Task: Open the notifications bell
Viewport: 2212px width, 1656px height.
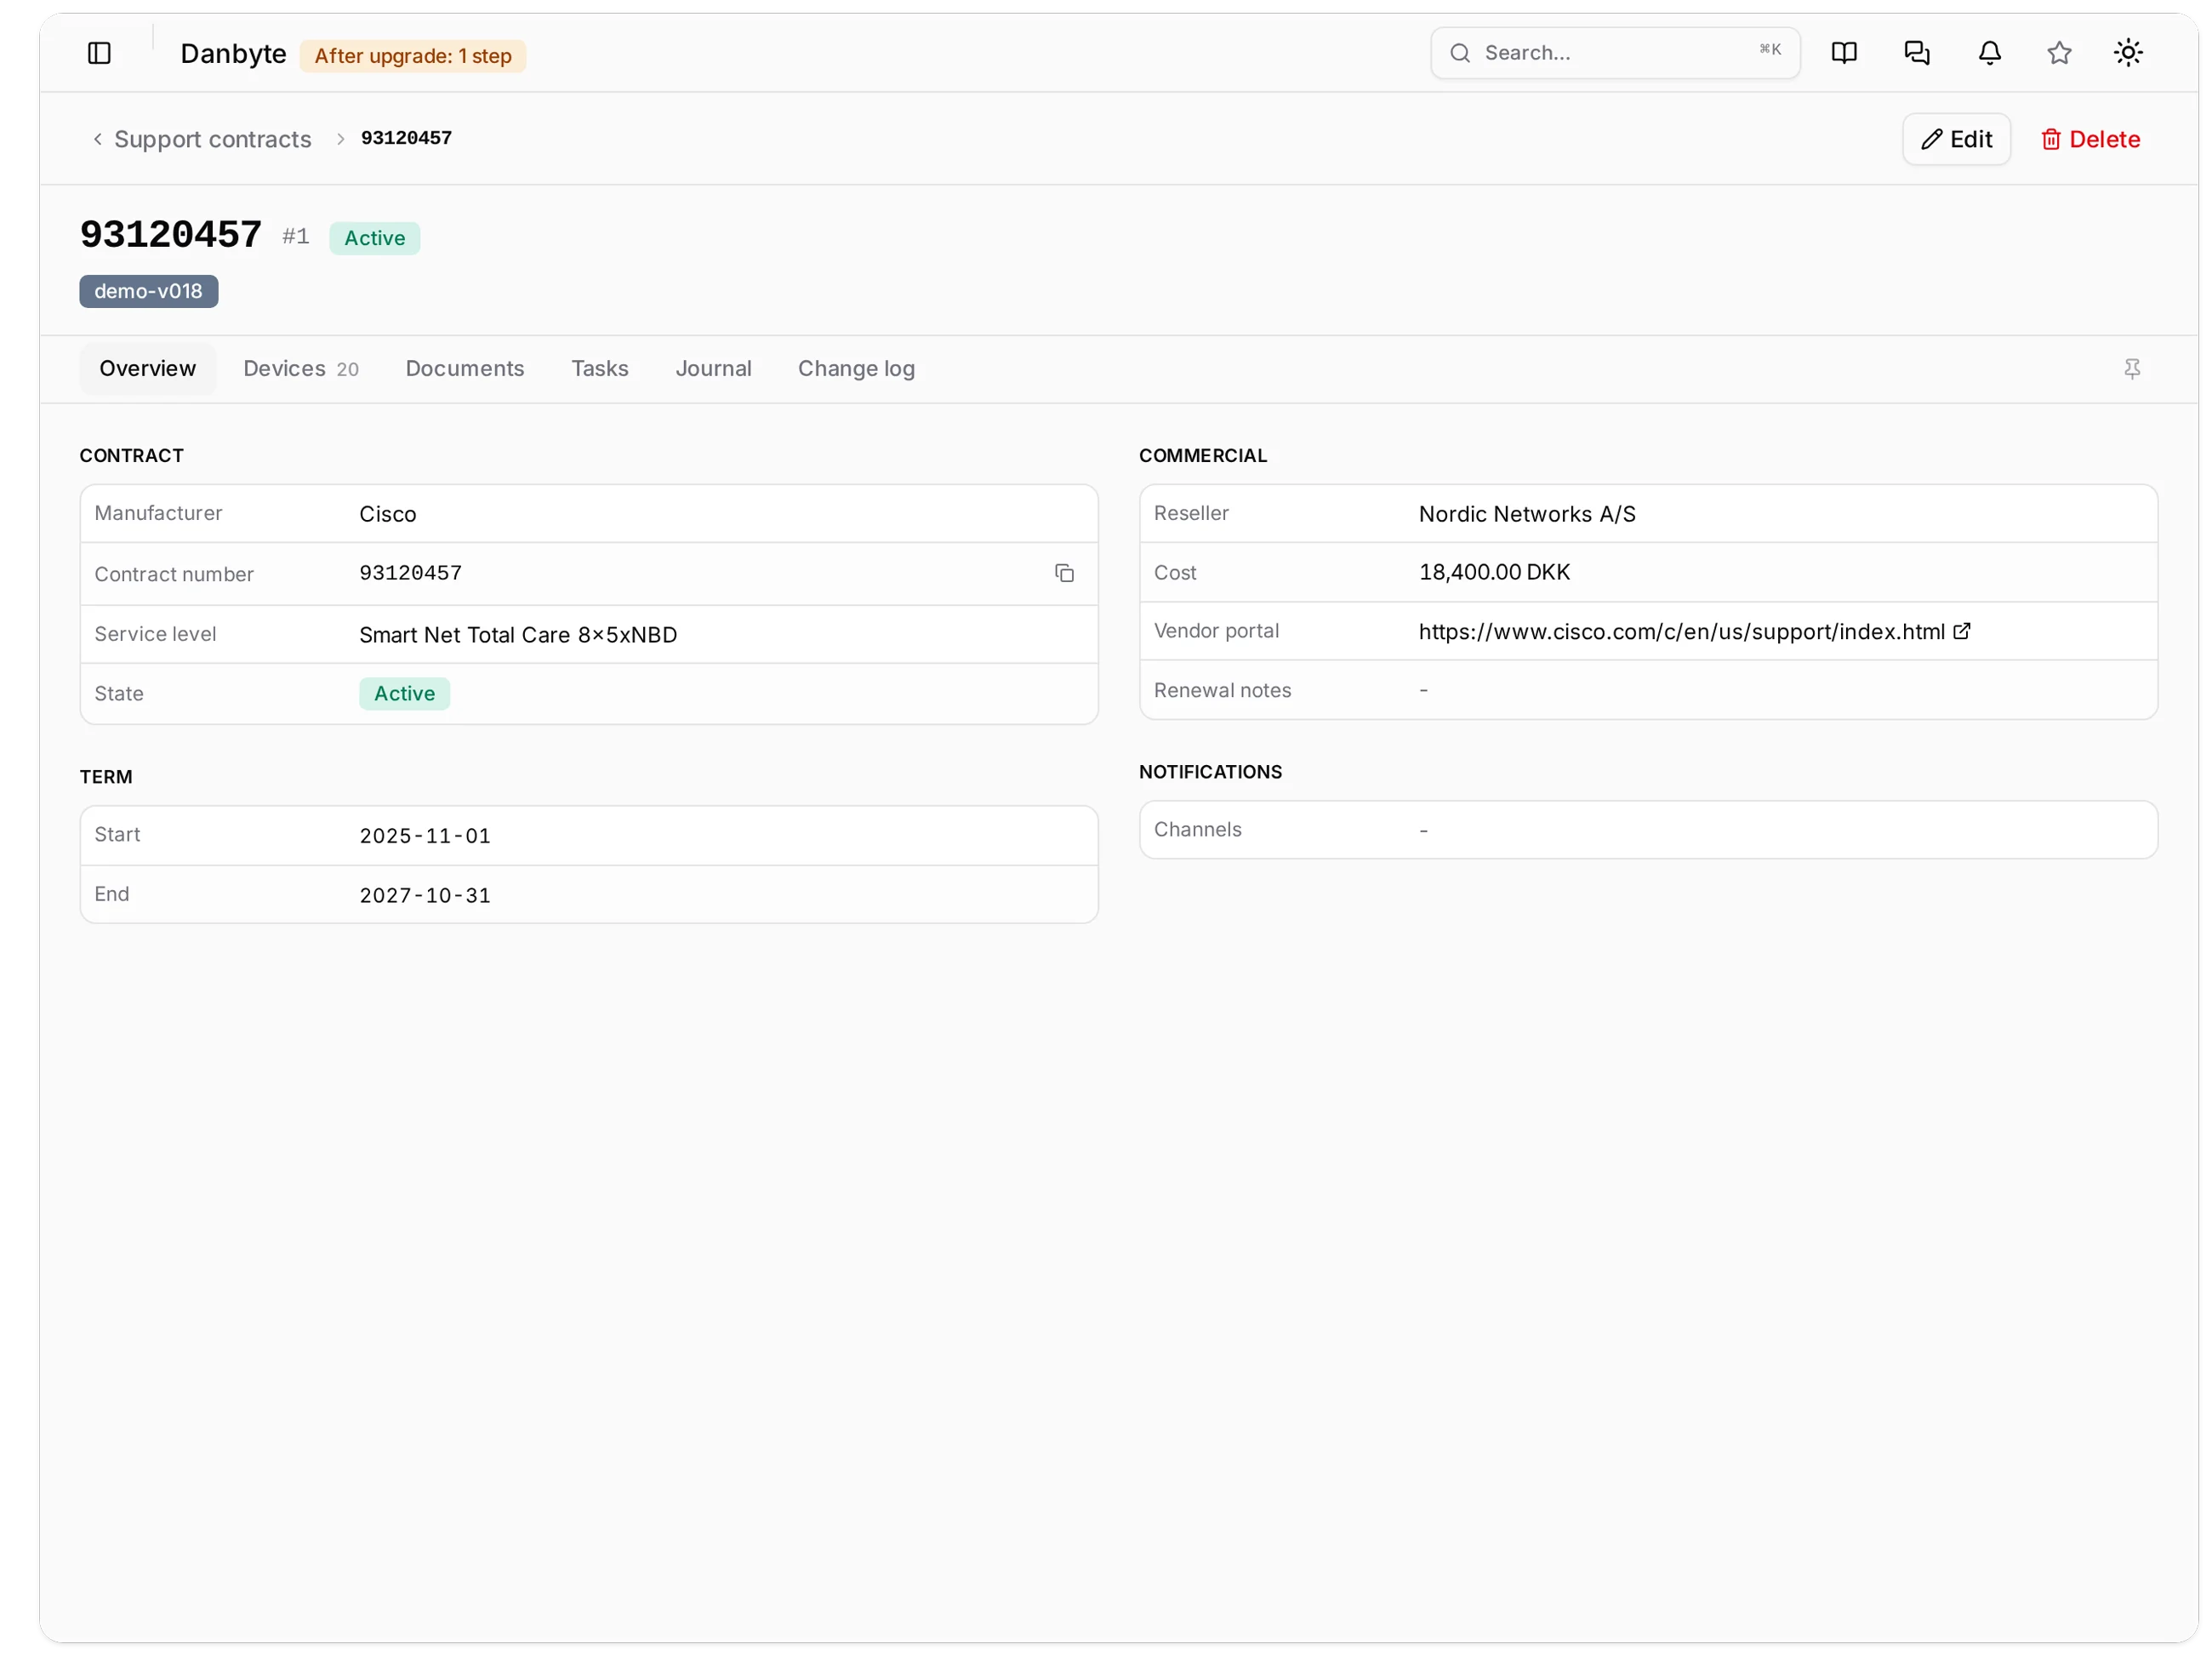Action: [x=1990, y=53]
